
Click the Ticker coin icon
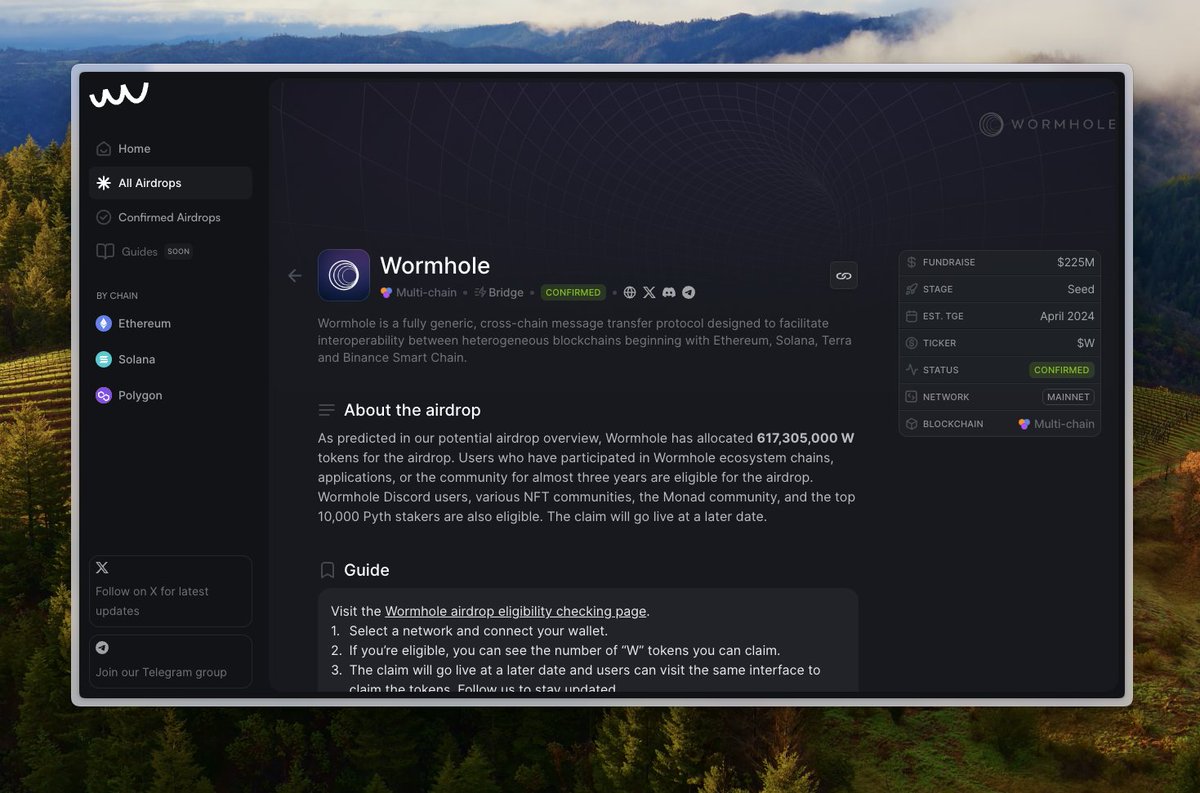click(911, 343)
